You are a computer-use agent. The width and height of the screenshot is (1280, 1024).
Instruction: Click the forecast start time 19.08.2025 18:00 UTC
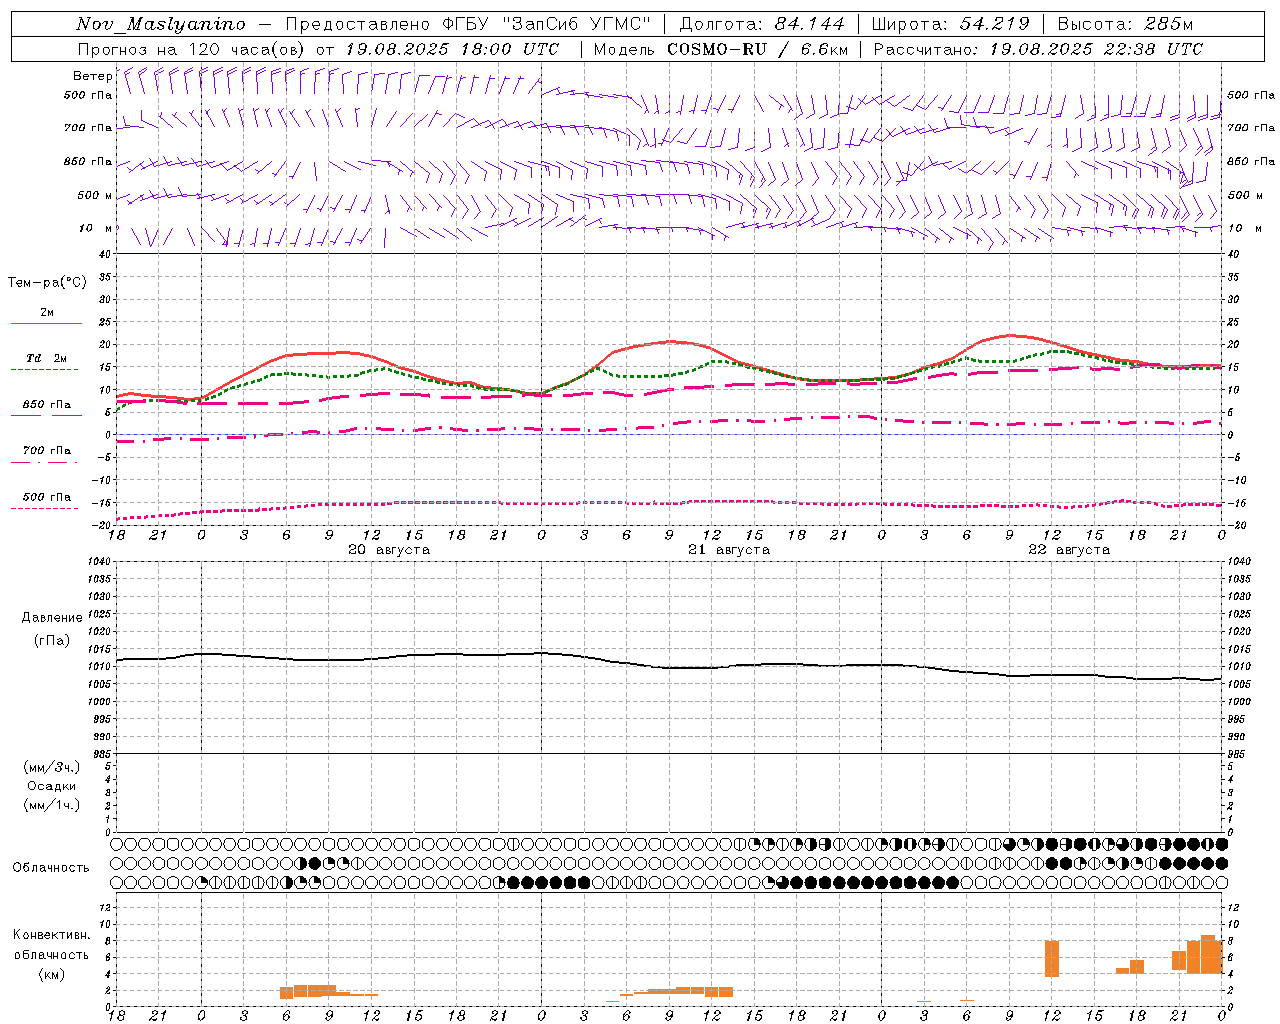pos(452,49)
